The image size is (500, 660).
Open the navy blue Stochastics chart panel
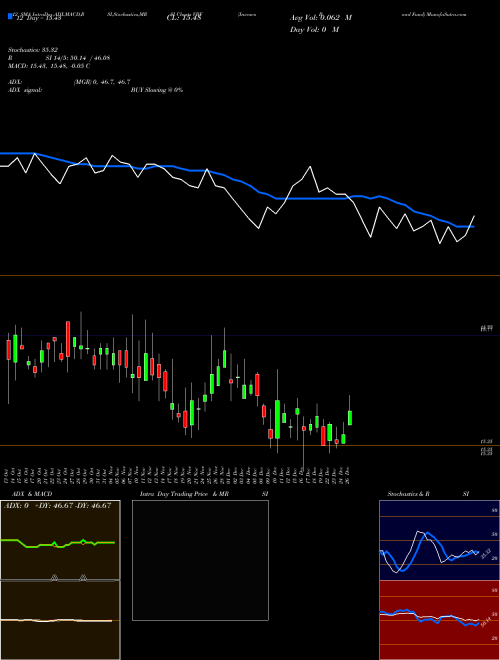pyautogui.click(x=439, y=540)
